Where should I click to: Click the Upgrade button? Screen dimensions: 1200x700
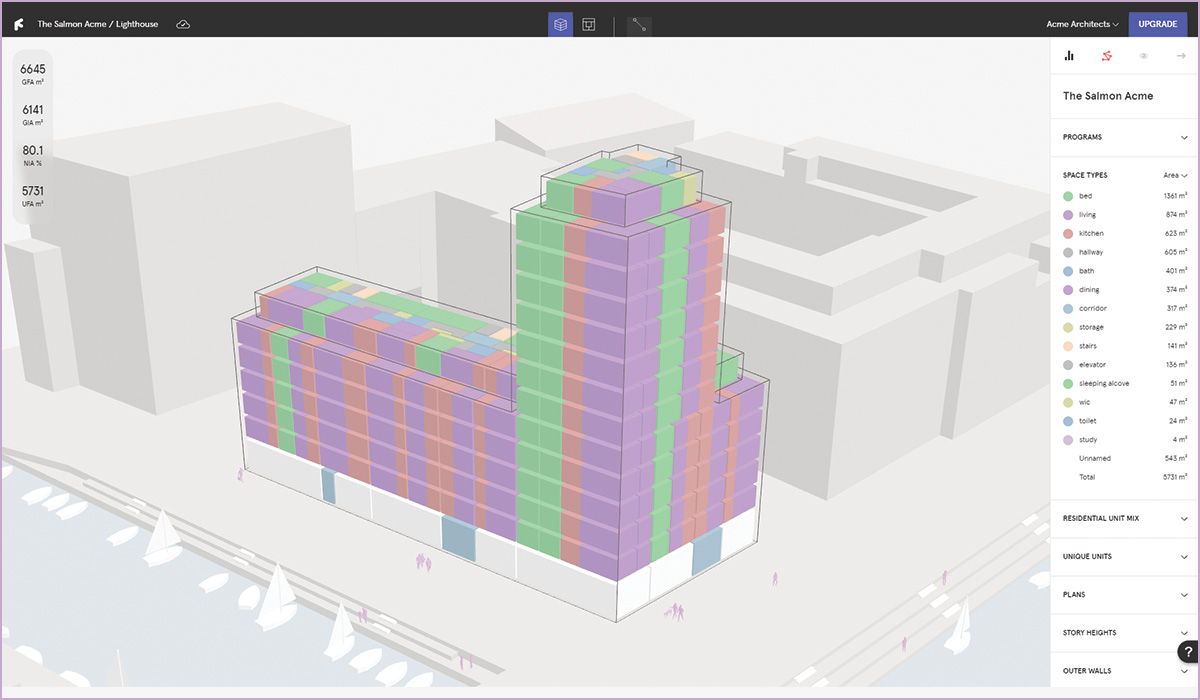tap(1157, 24)
